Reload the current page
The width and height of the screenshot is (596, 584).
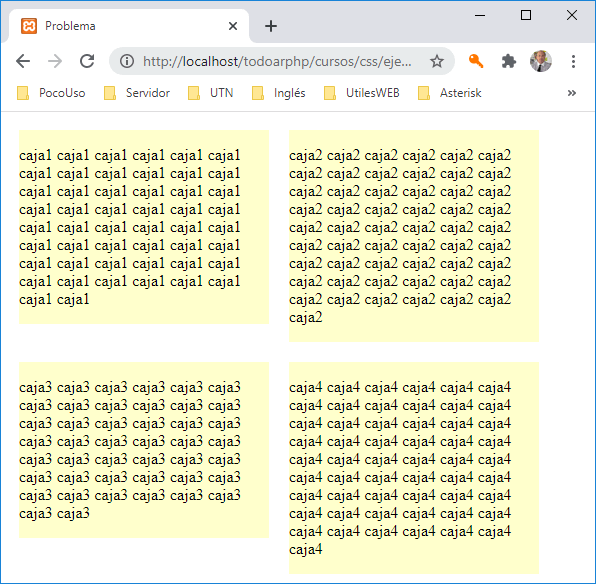87,61
